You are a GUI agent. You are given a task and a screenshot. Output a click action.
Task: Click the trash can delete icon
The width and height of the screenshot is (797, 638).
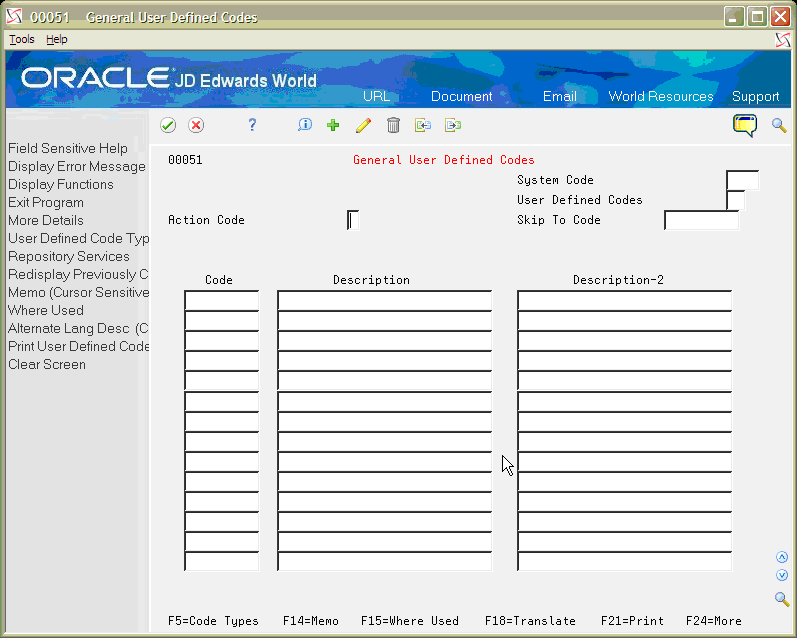point(393,125)
